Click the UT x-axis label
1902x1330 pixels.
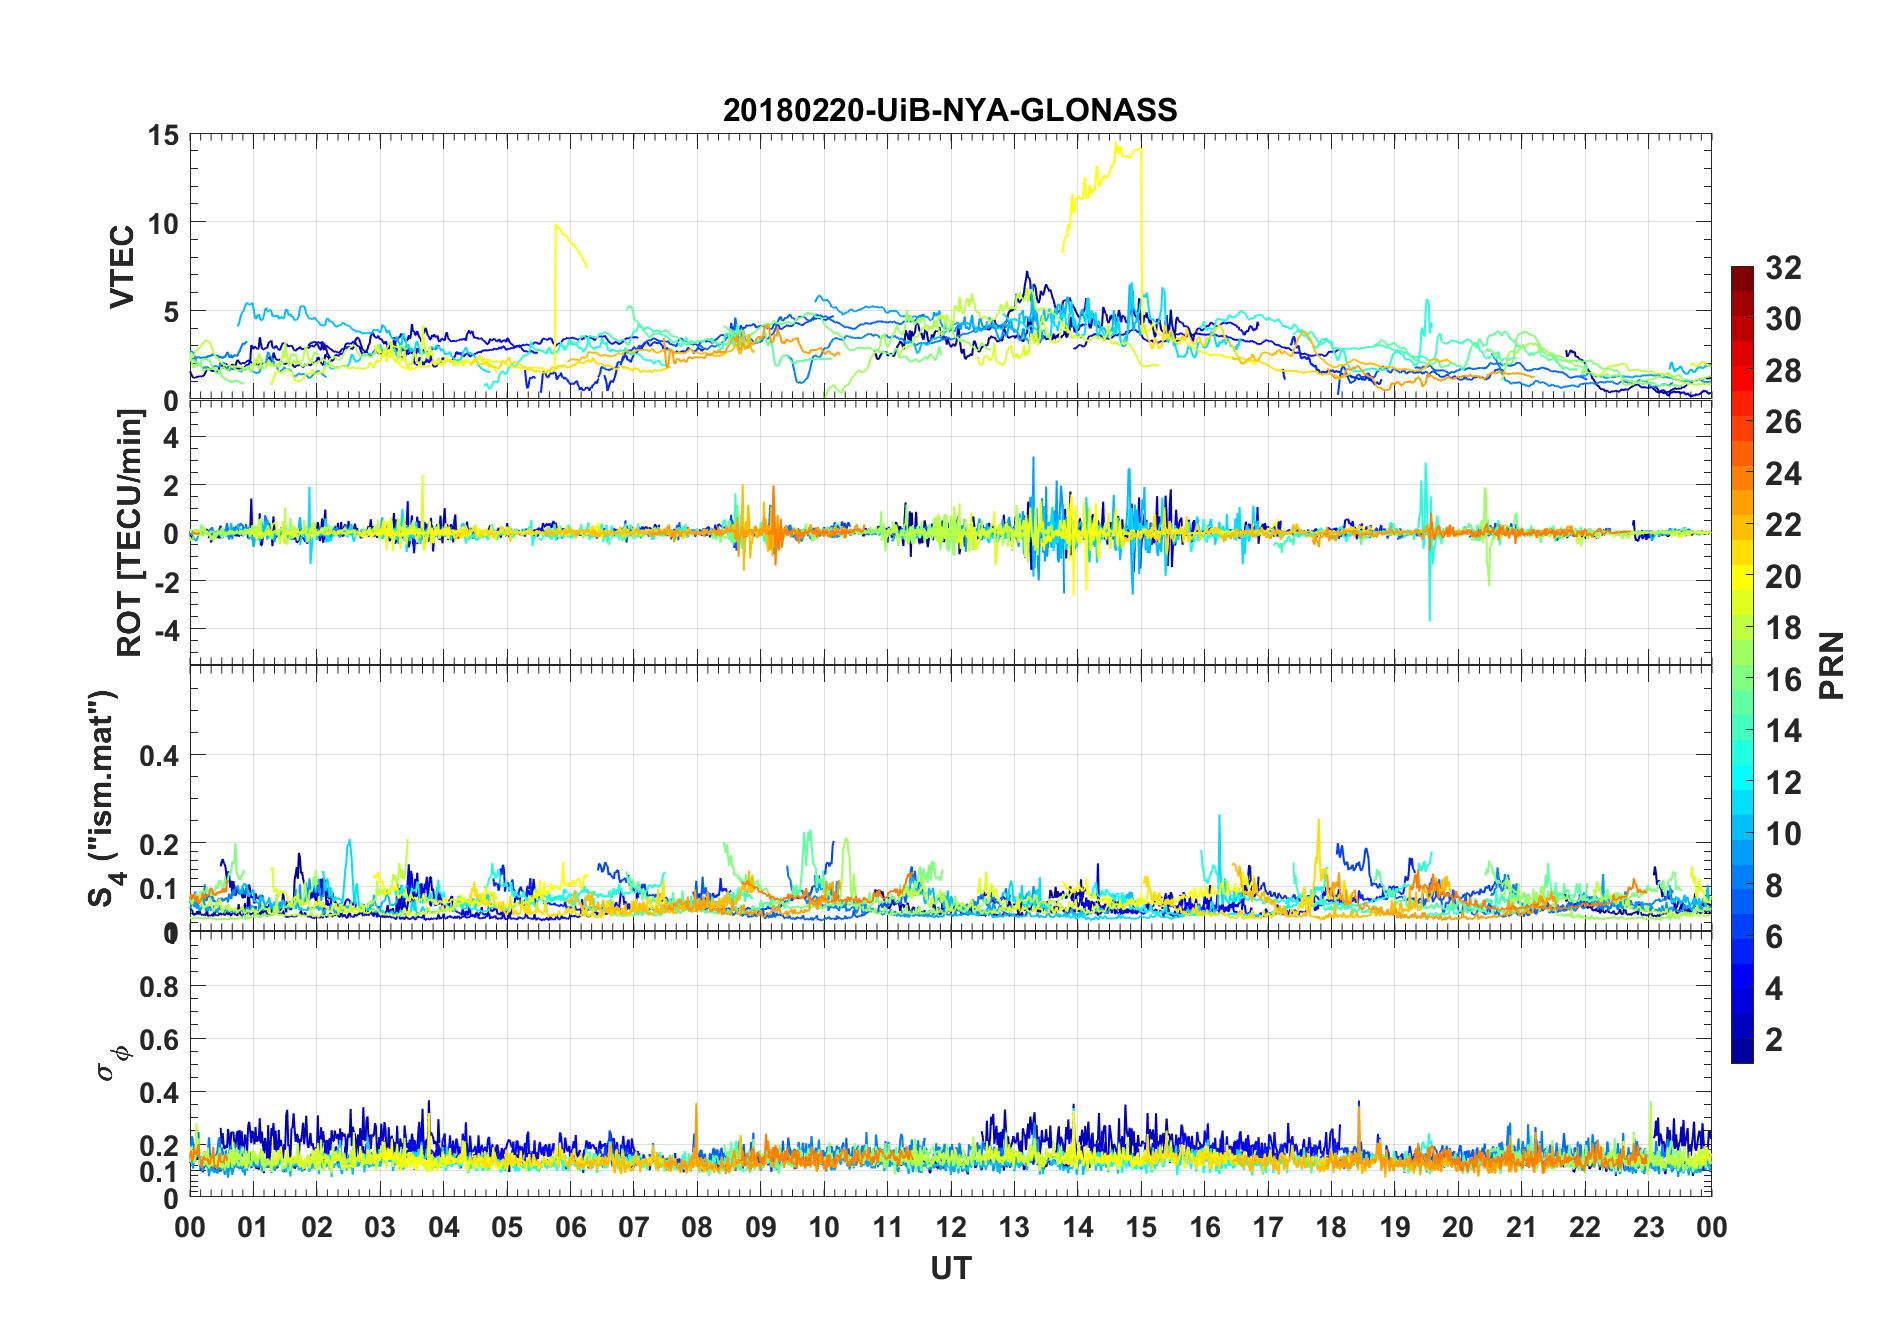coord(950,1268)
